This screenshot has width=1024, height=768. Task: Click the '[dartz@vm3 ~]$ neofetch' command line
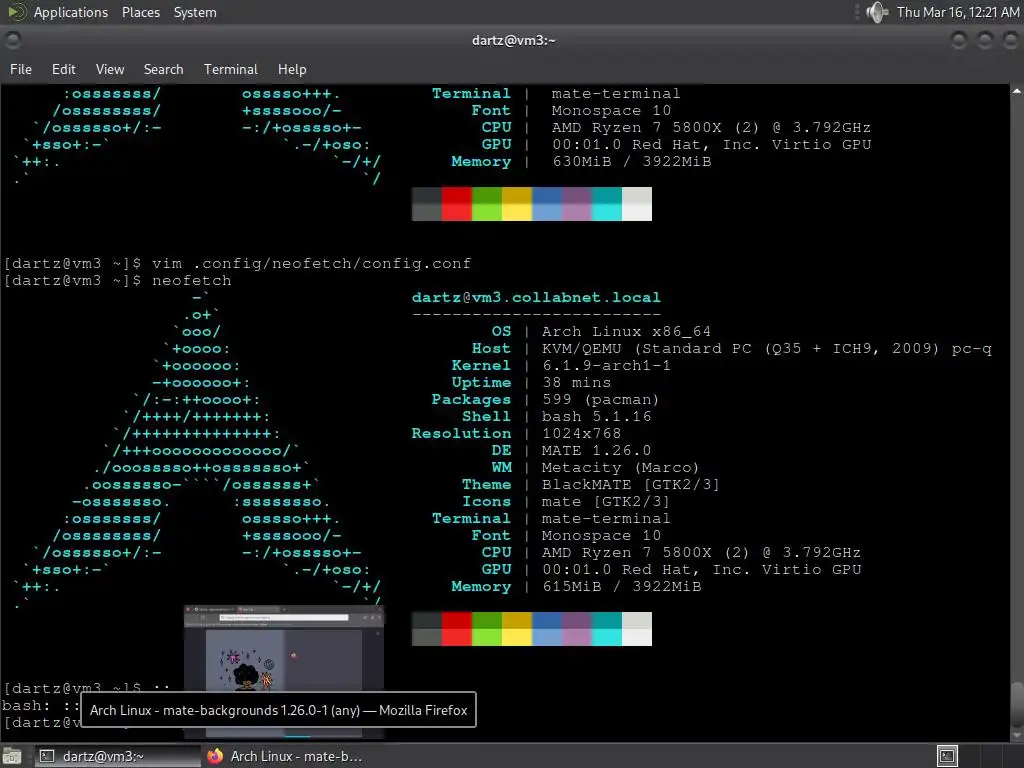click(x=118, y=280)
